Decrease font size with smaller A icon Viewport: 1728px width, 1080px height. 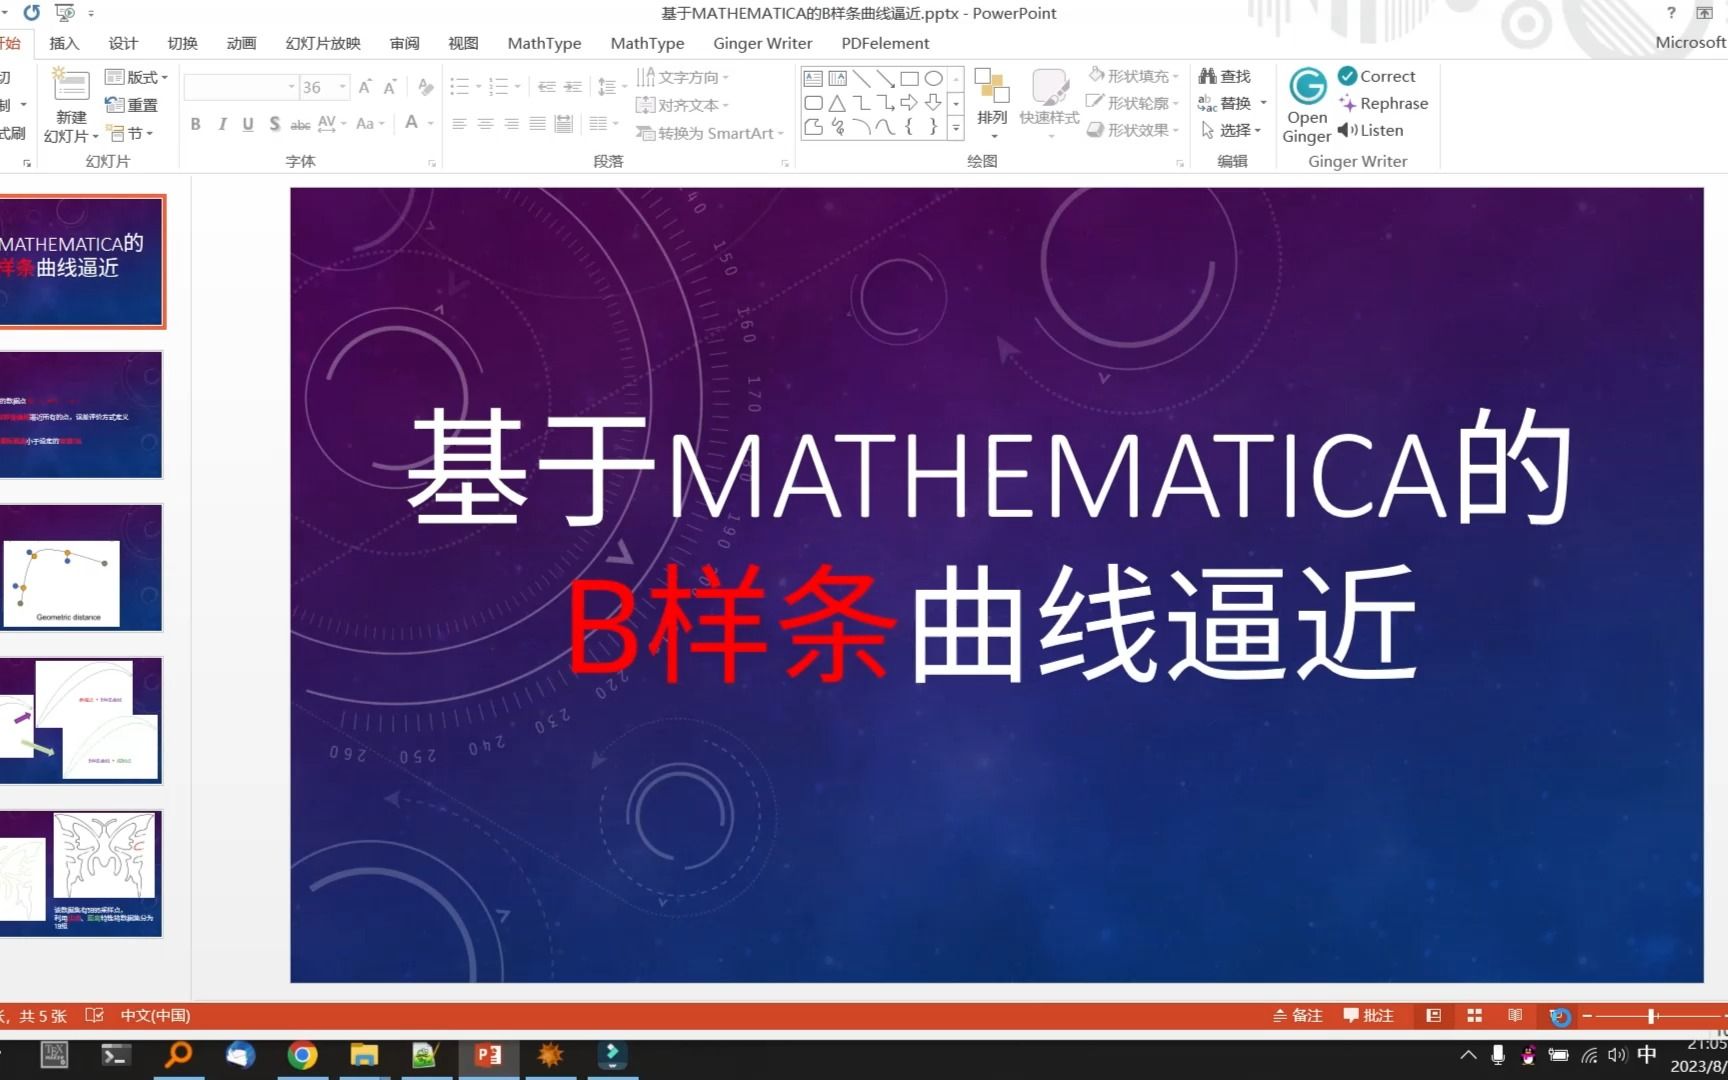[390, 87]
